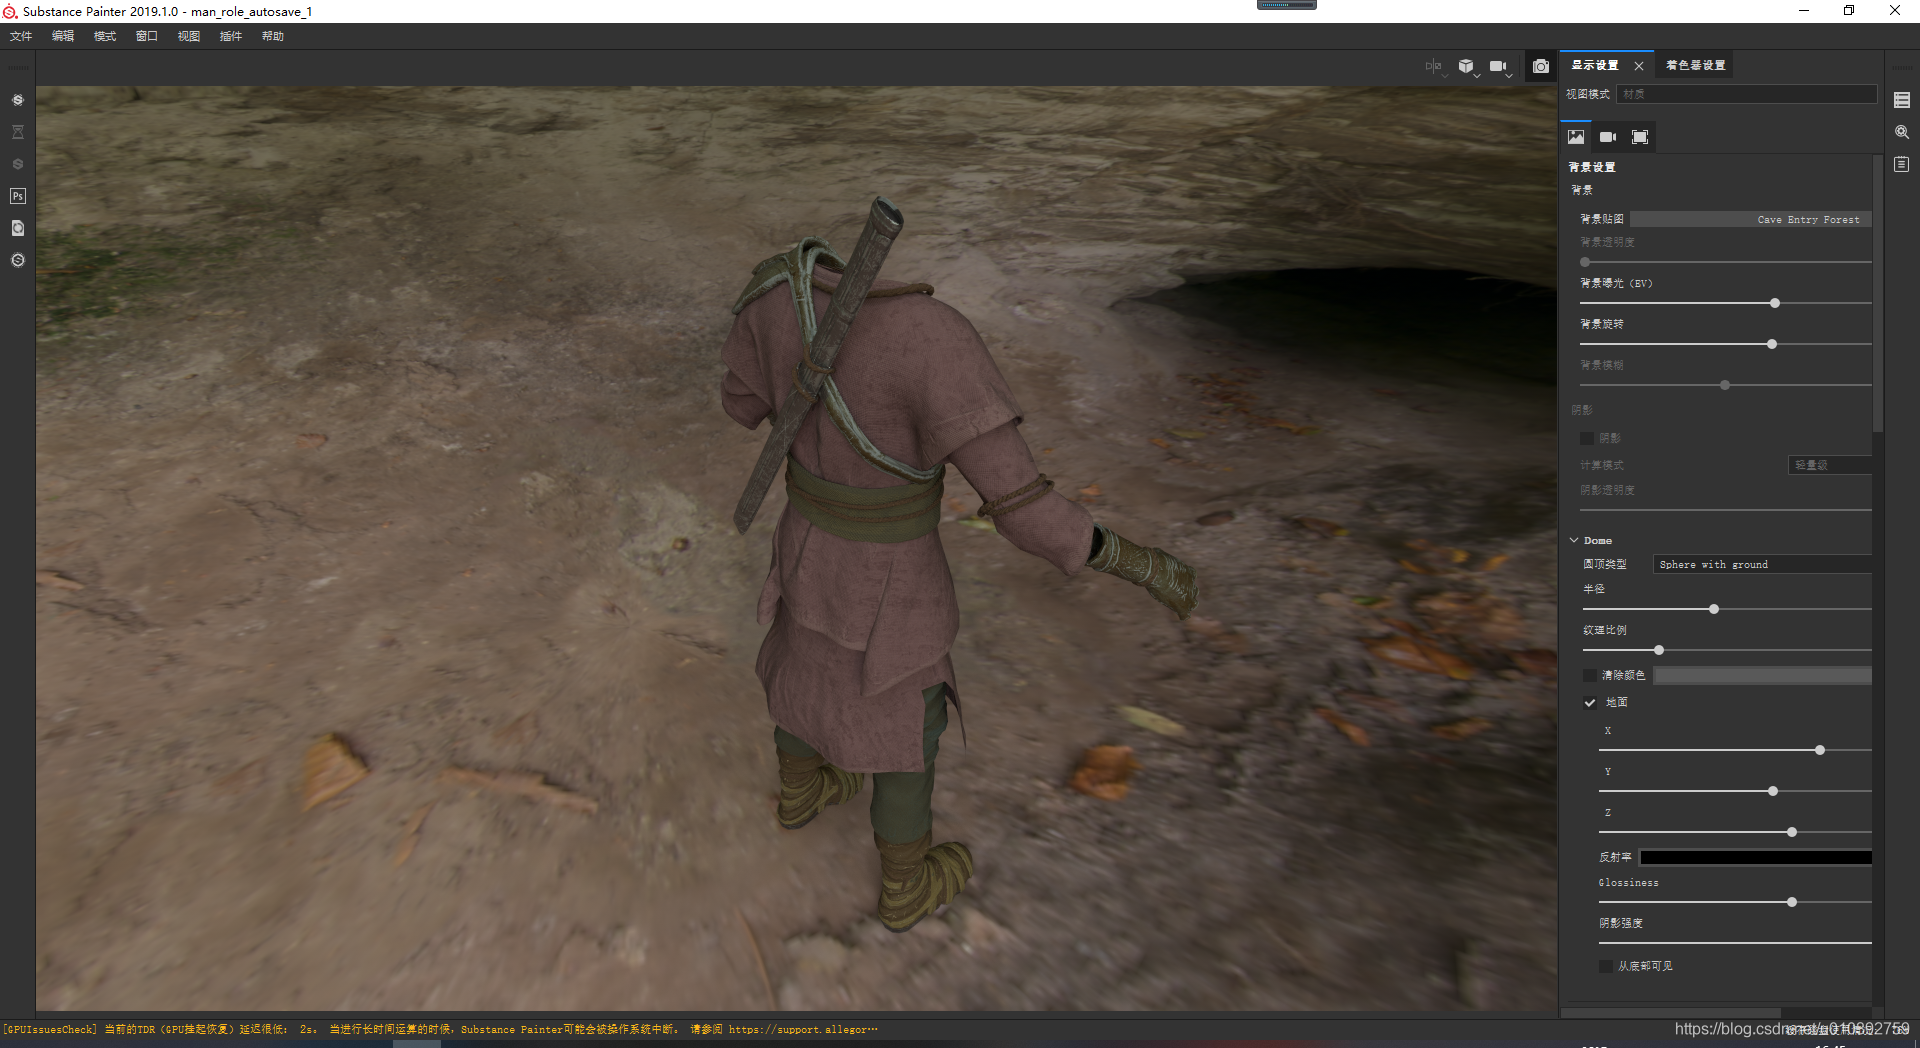
Task: Open the camera selection video icon dropdown
Action: tap(1499, 67)
